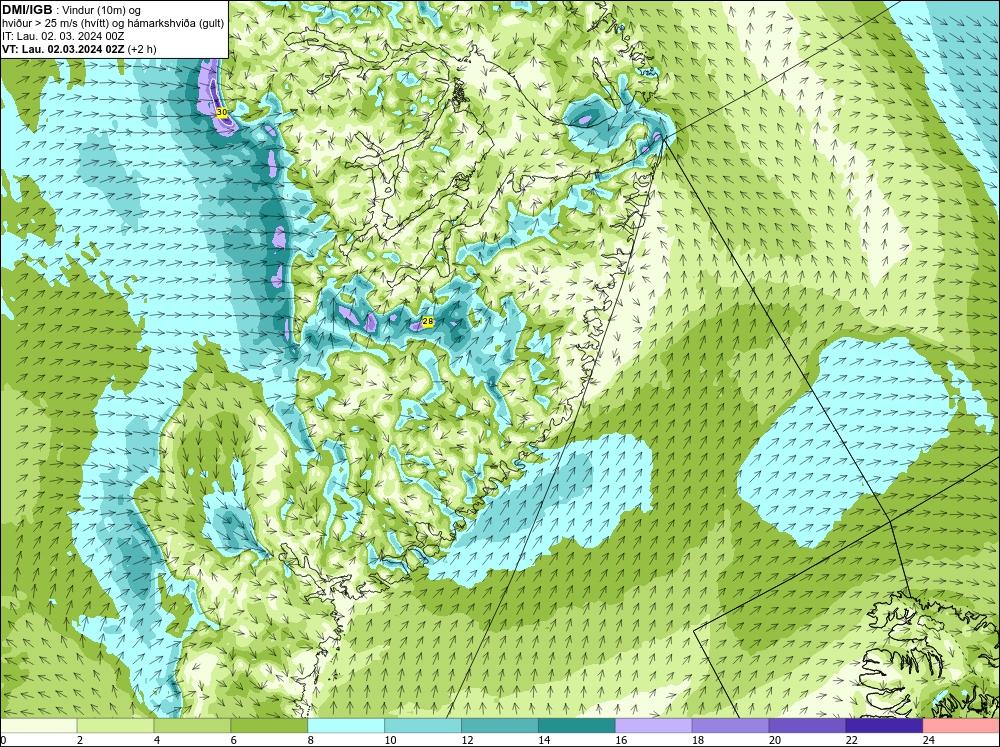Click the legend scale number 18
Screen dimensions: 1000x747
[698, 740]
